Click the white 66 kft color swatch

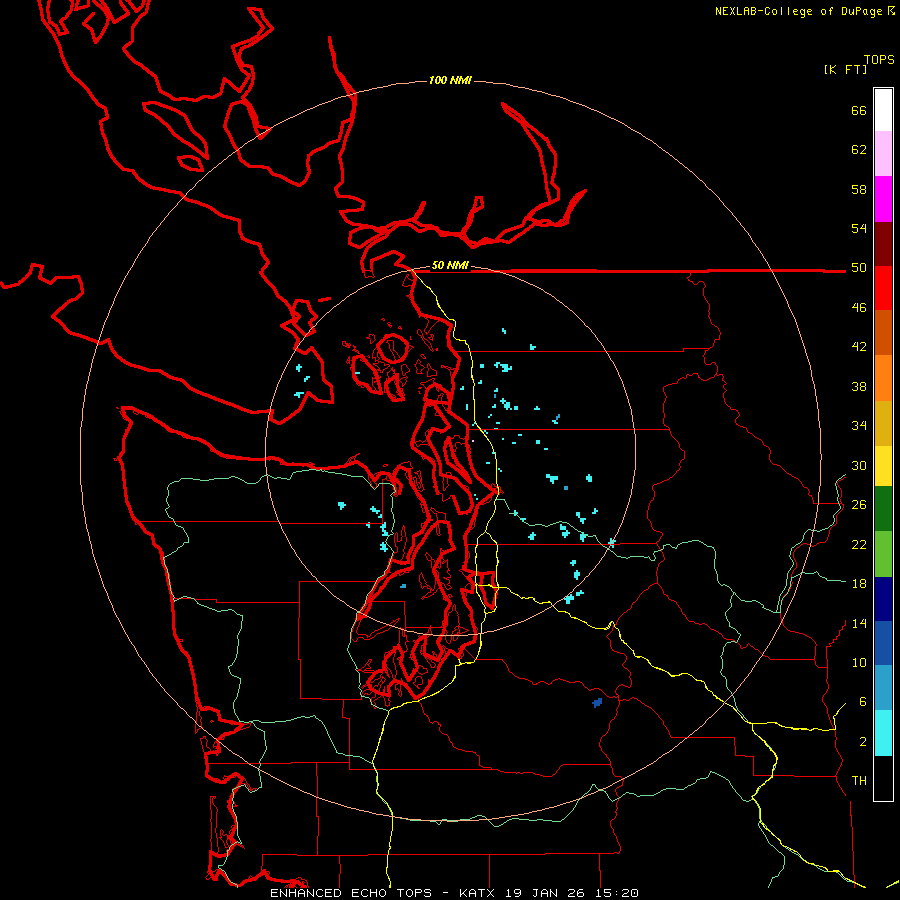coord(883,110)
